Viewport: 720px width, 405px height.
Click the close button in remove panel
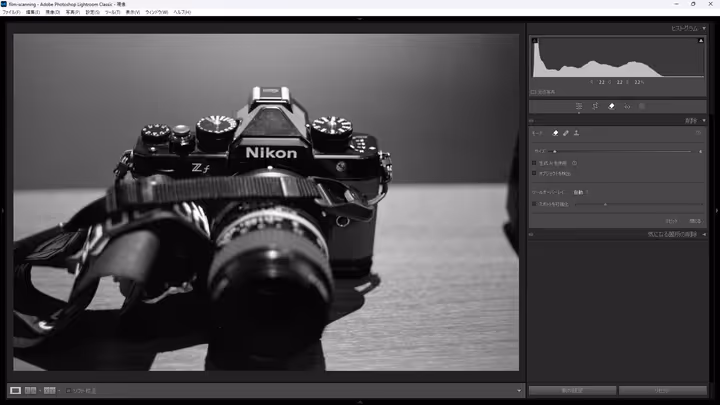click(694, 220)
